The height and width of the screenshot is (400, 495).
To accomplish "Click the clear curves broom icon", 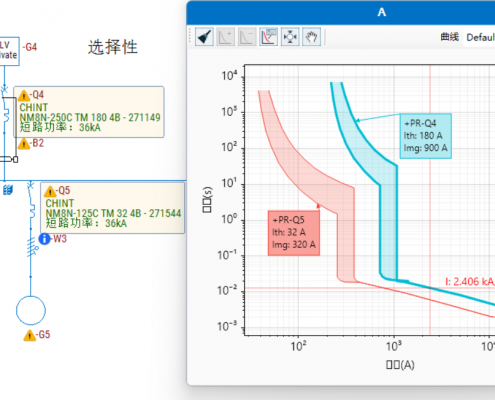I will click(x=204, y=37).
